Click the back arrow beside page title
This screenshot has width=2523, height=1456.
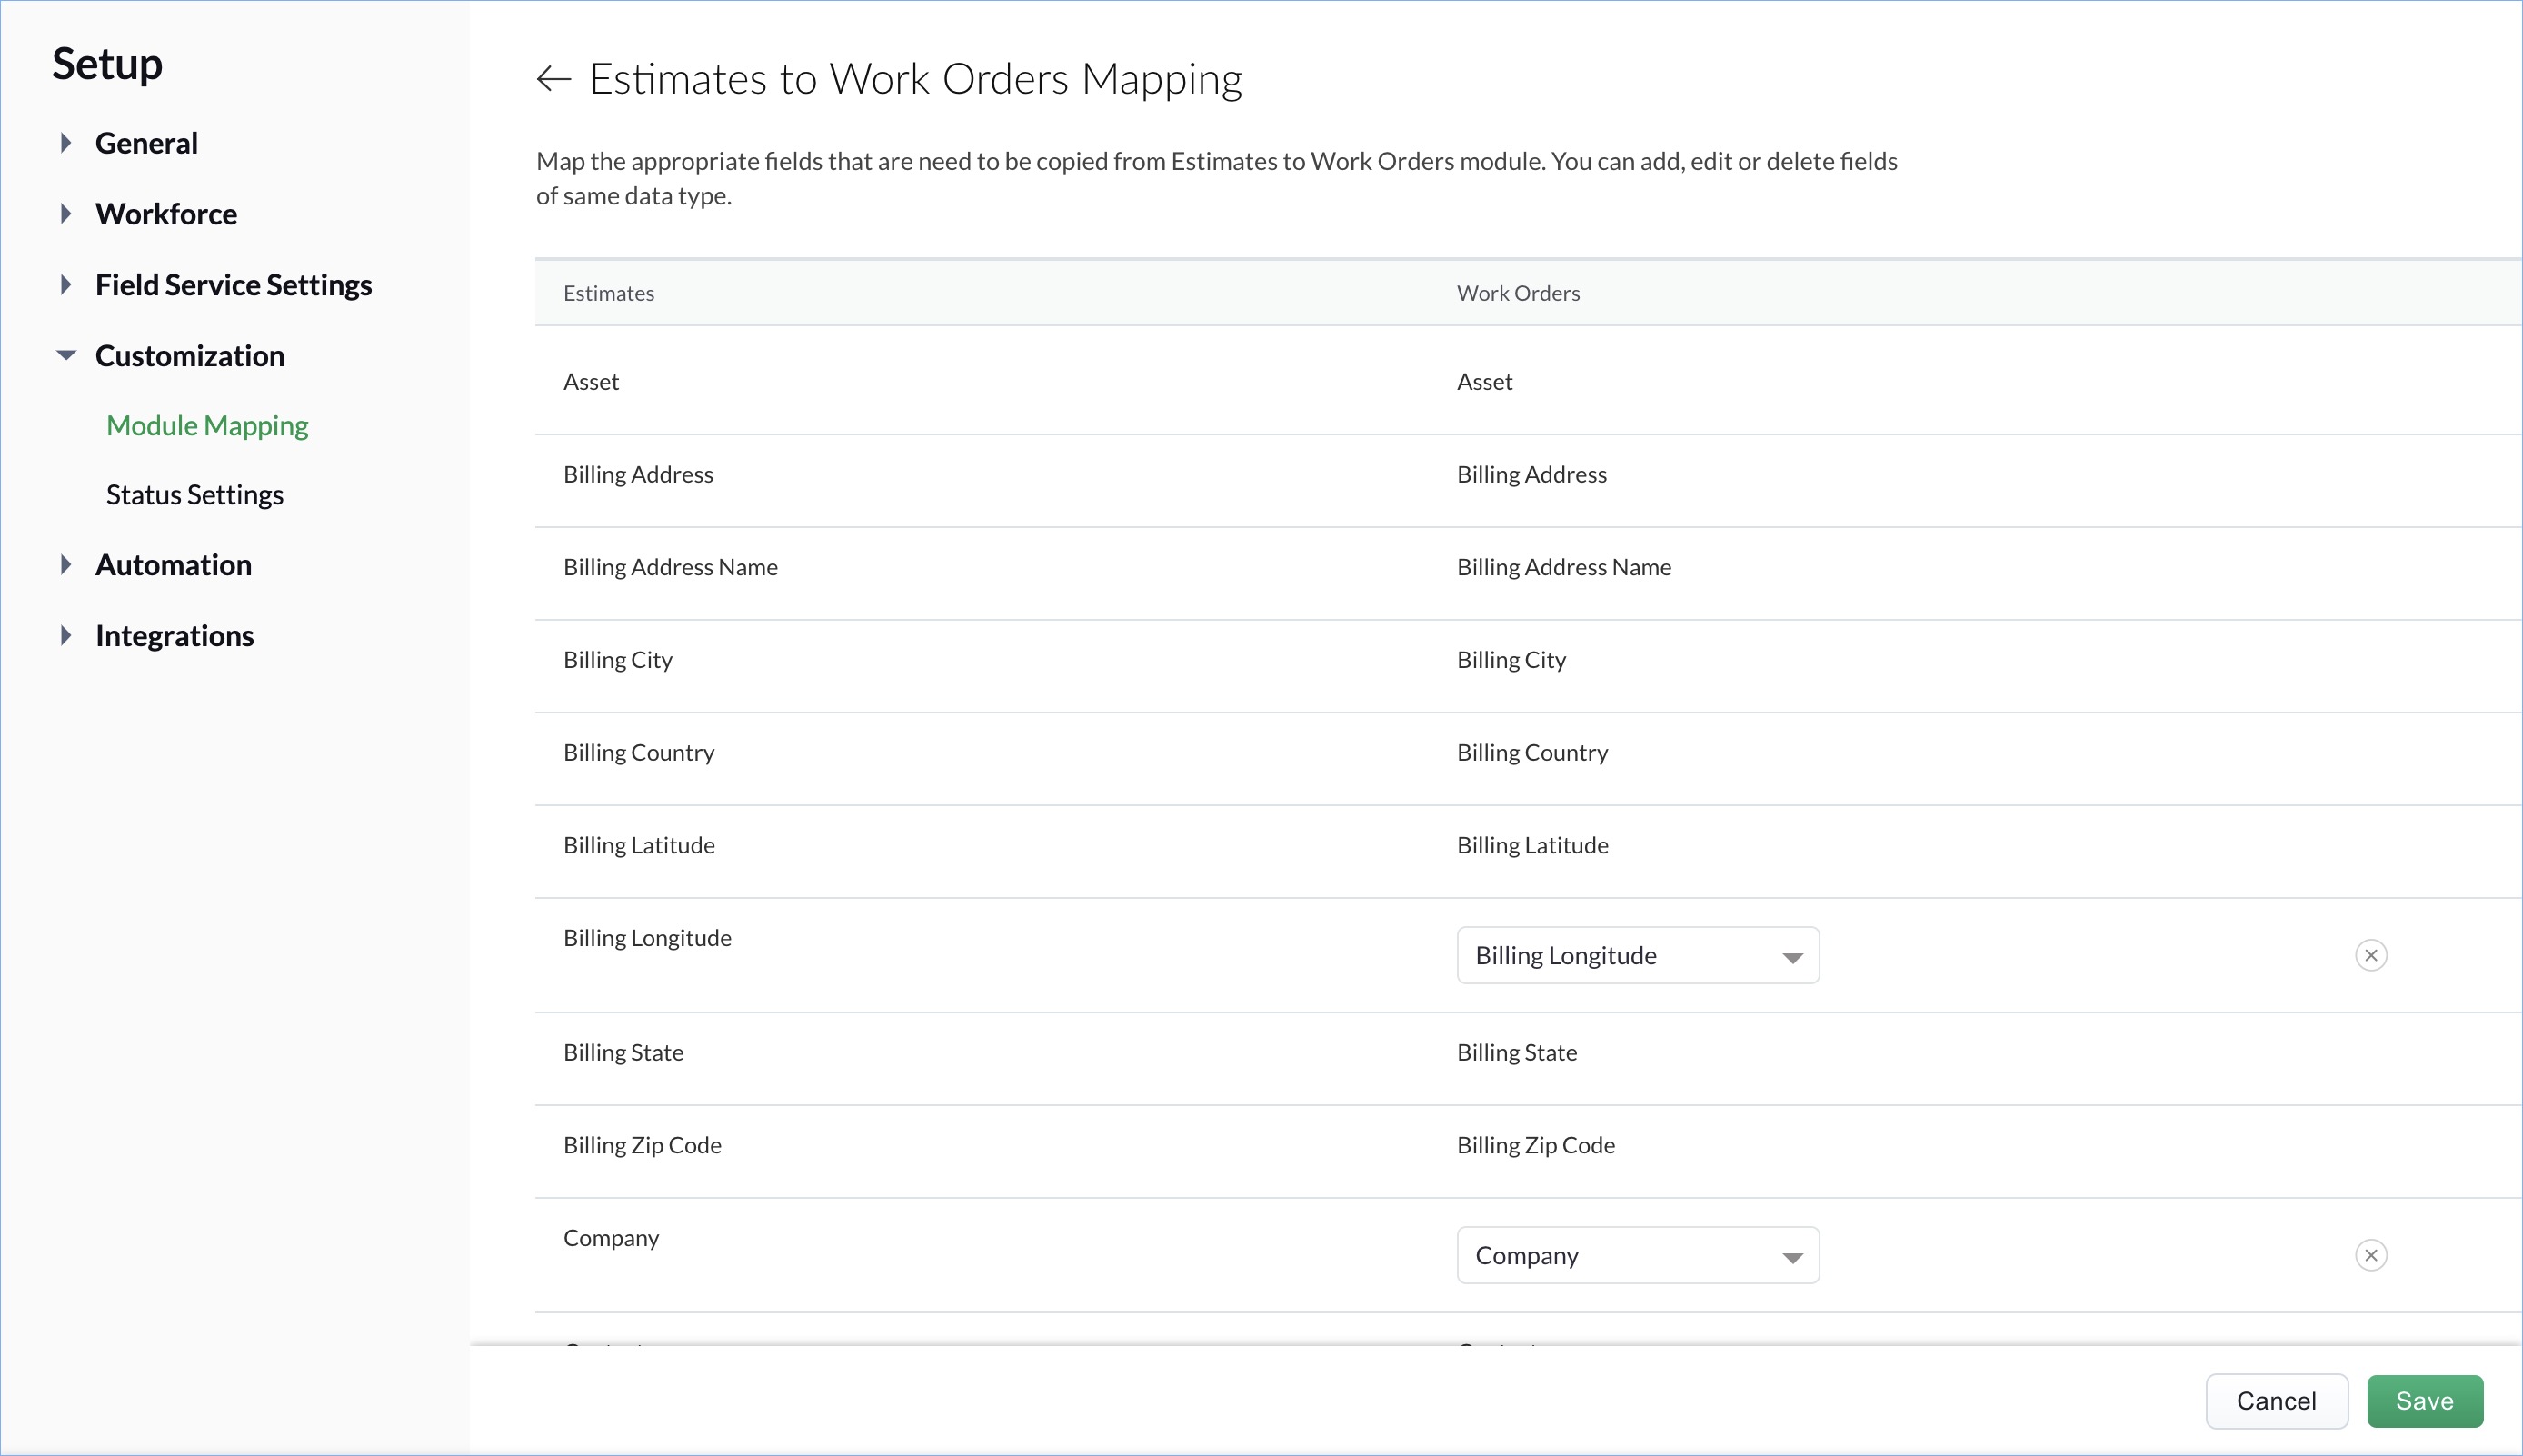(x=553, y=79)
